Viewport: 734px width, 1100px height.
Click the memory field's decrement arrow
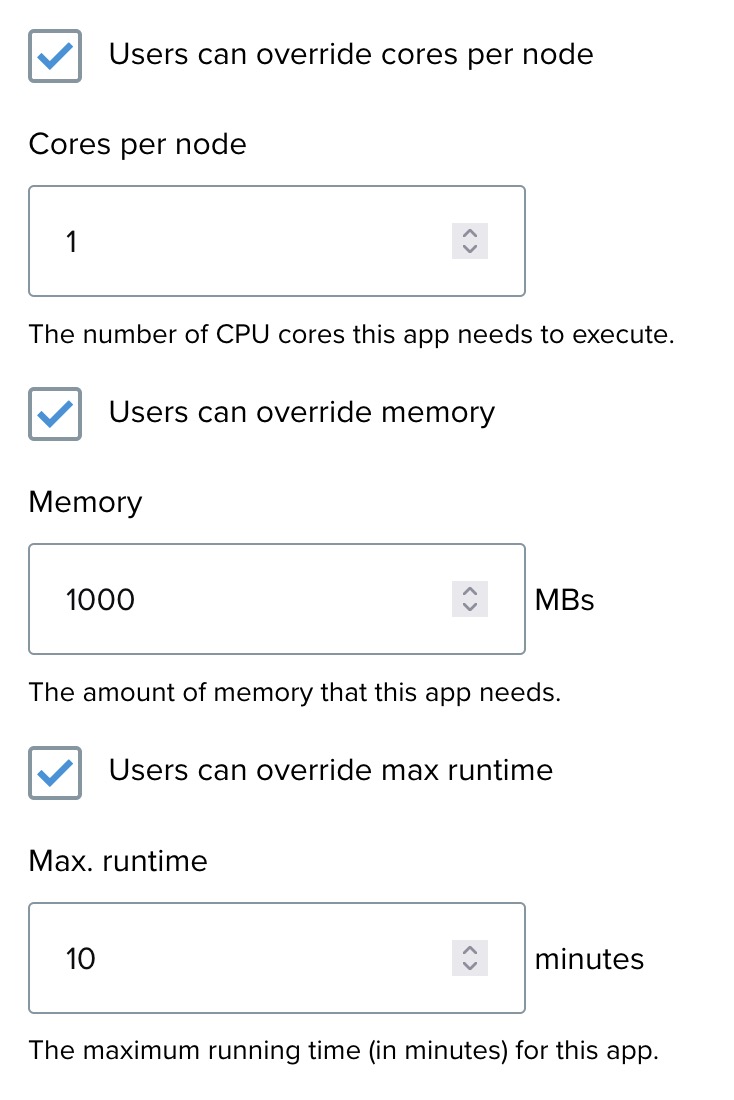tap(470, 606)
